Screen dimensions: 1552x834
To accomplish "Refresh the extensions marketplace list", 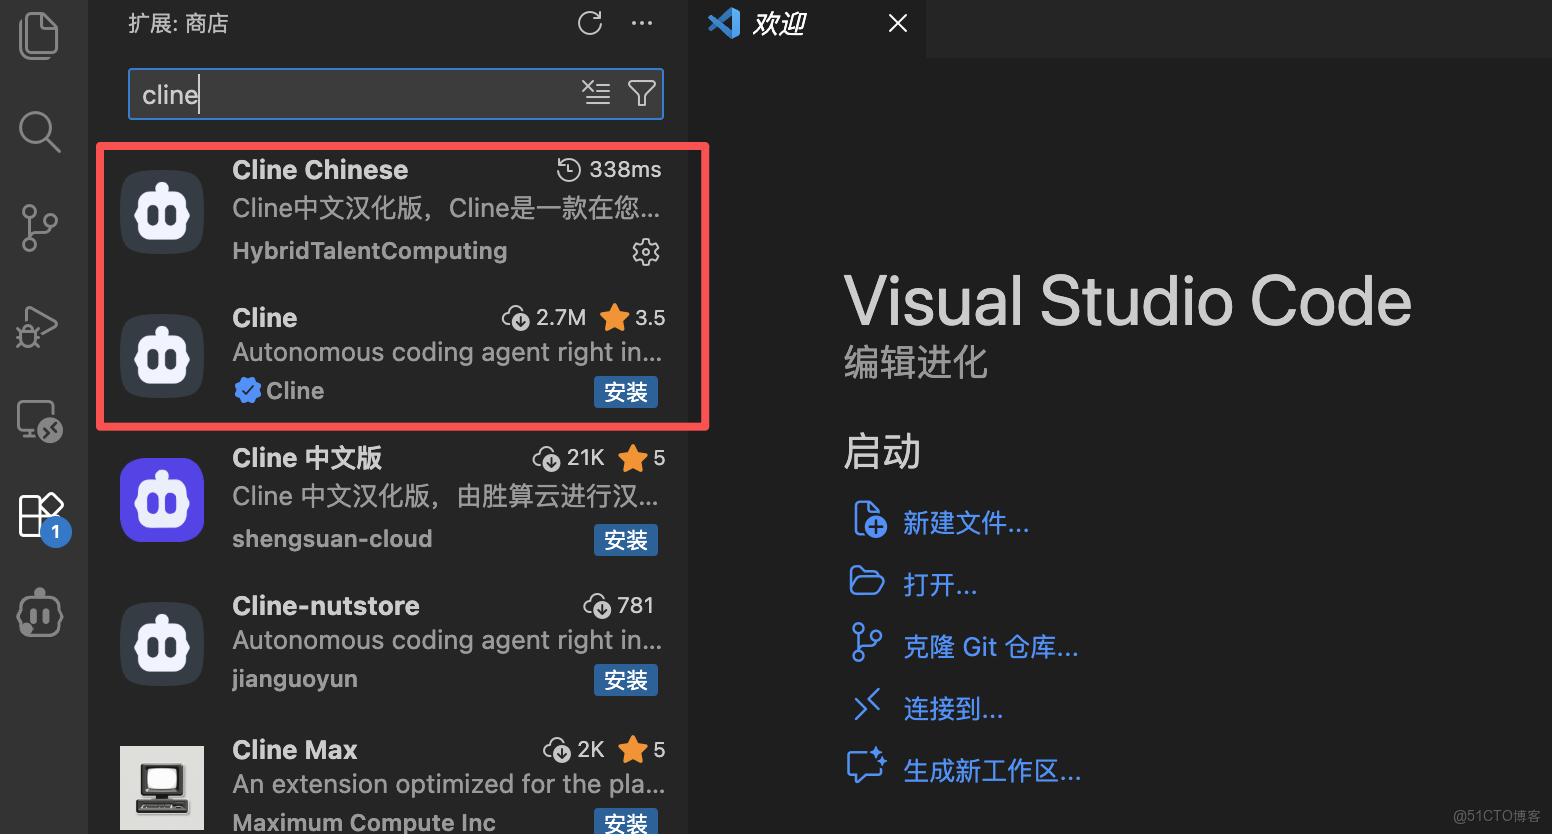I will [590, 23].
